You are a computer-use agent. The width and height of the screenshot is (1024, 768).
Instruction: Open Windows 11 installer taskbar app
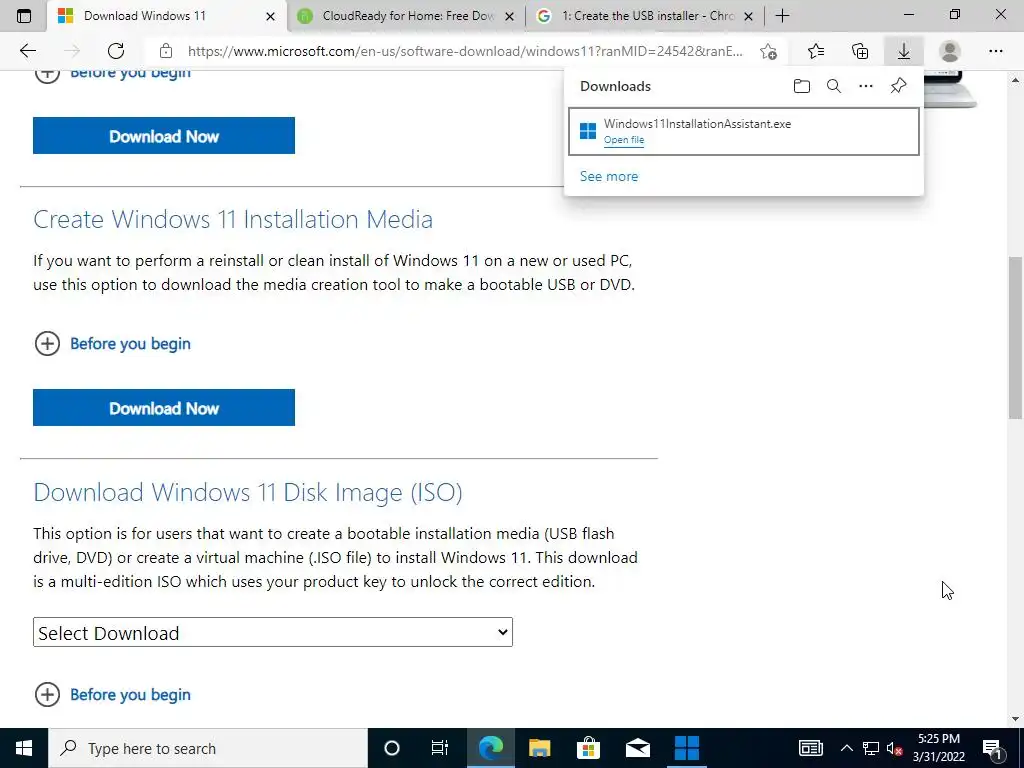tap(686, 748)
